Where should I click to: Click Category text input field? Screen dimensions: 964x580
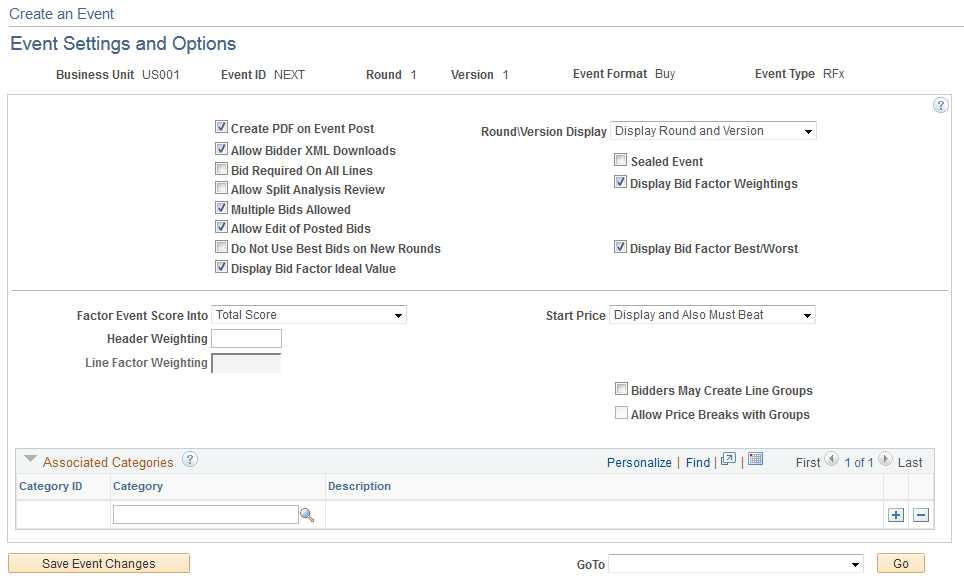pyautogui.click(x=206, y=515)
